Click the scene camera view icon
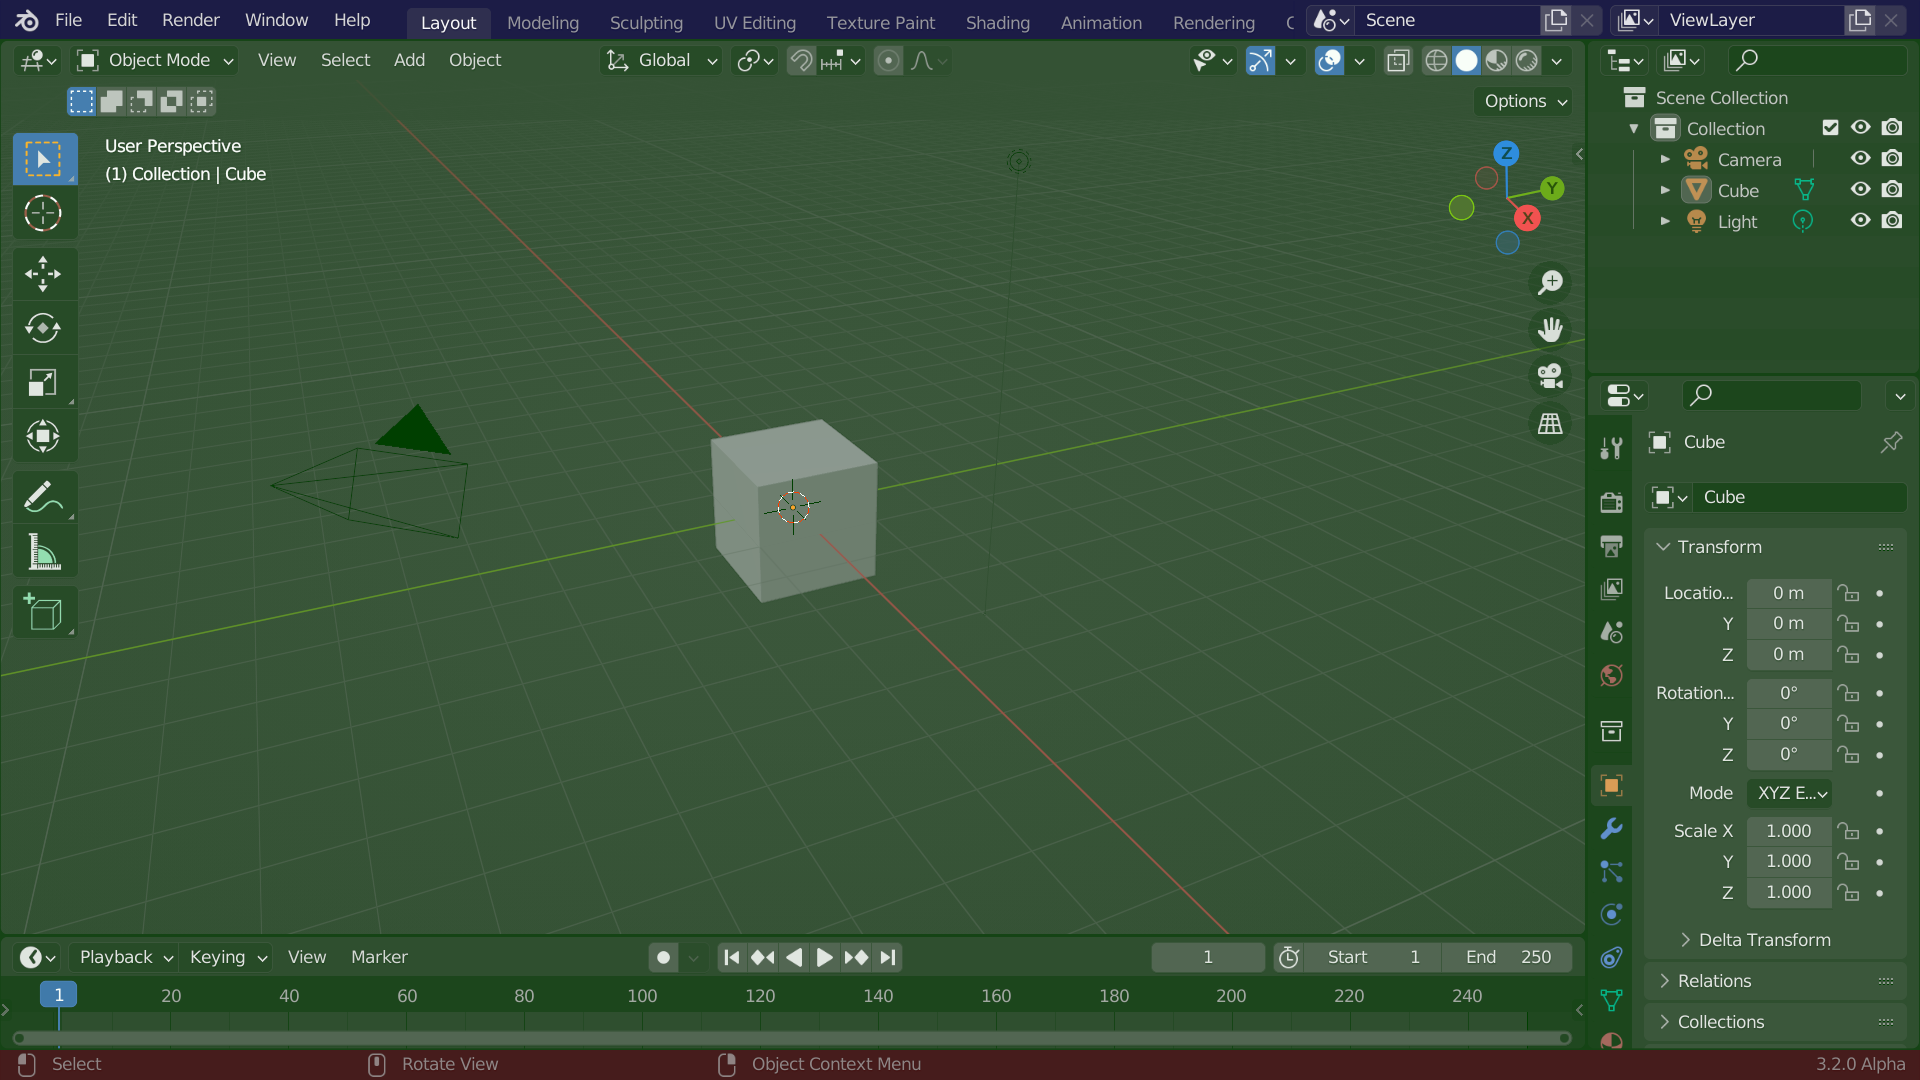This screenshot has height=1080, width=1920. click(x=1551, y=375)
